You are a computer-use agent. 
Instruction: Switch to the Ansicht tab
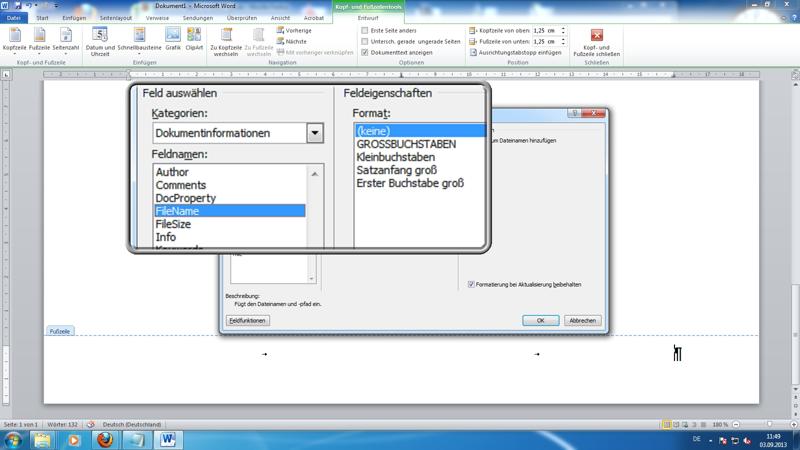click(280, 18)
